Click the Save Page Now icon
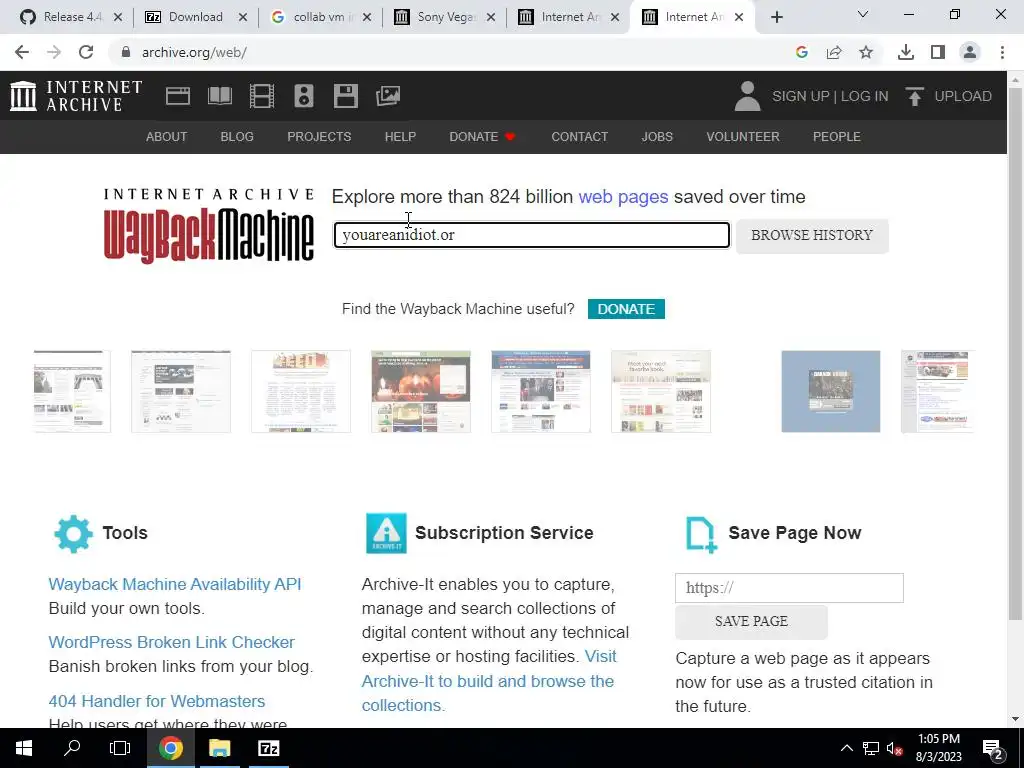This screenshot has width=1024, height=768. [x=701, y=535]
